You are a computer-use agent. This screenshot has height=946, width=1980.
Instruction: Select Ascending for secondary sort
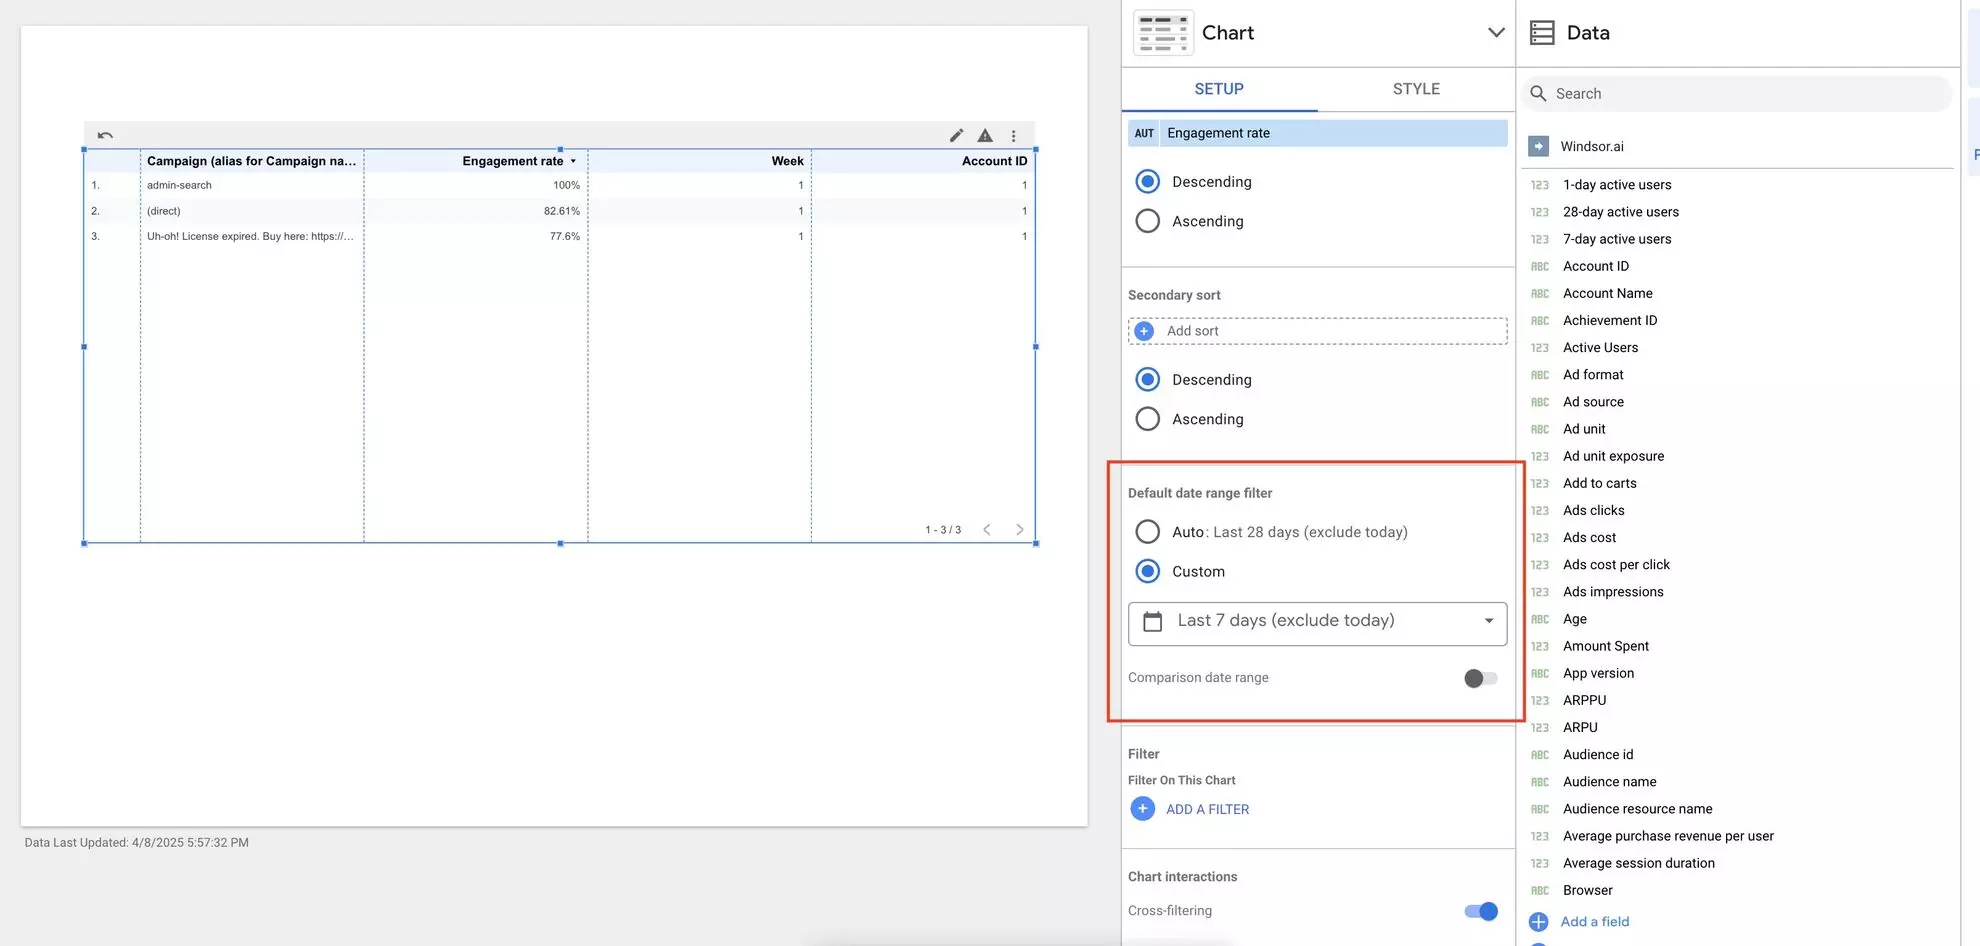[x=1148, y=419]
